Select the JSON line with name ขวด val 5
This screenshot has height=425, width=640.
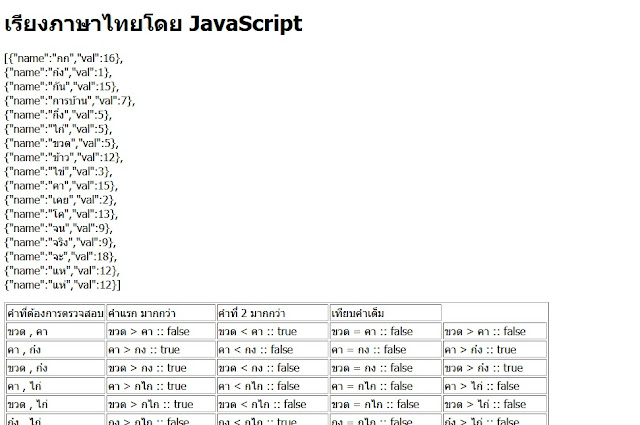pyautogui.click(x=61, y=143)
